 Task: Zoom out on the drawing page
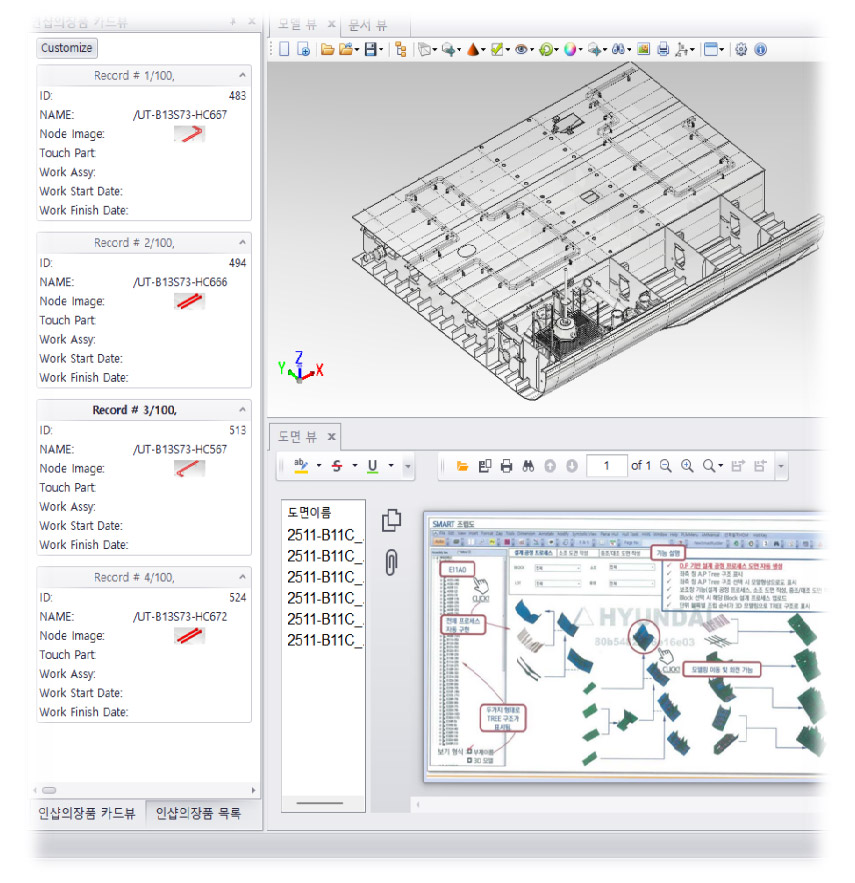point(665,466)
